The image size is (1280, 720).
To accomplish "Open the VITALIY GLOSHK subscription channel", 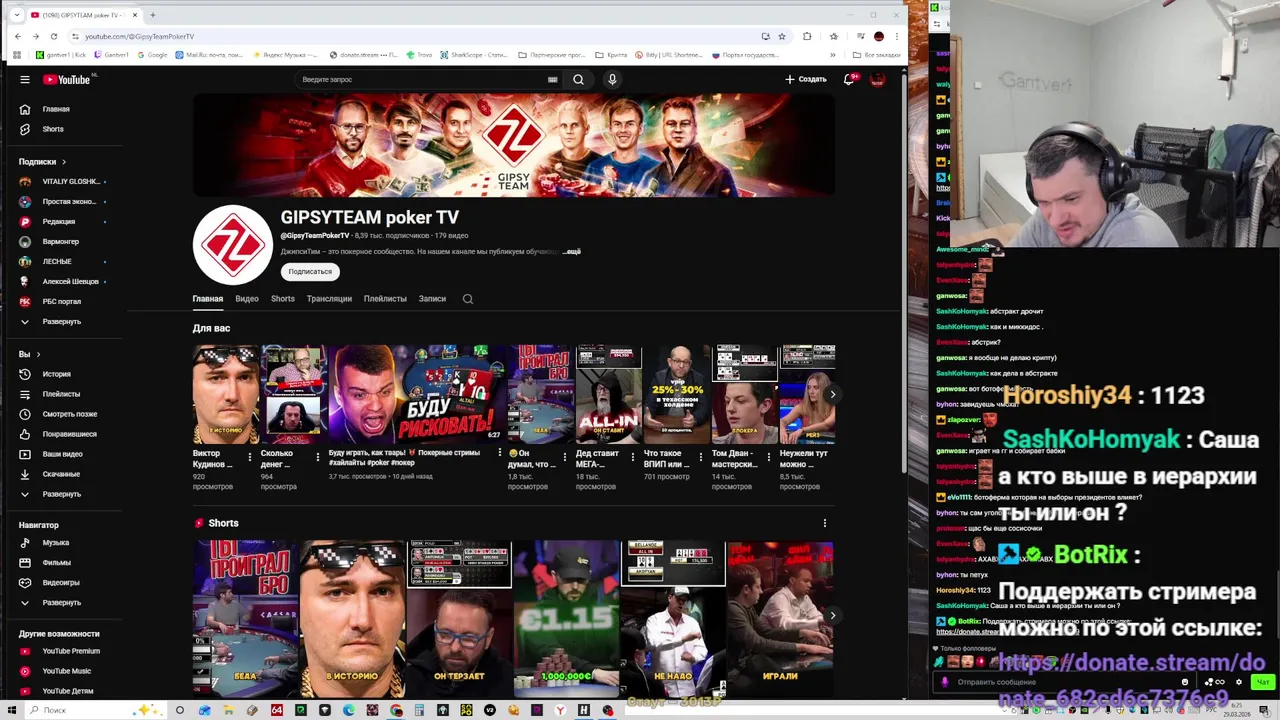I will click(63, 181).
